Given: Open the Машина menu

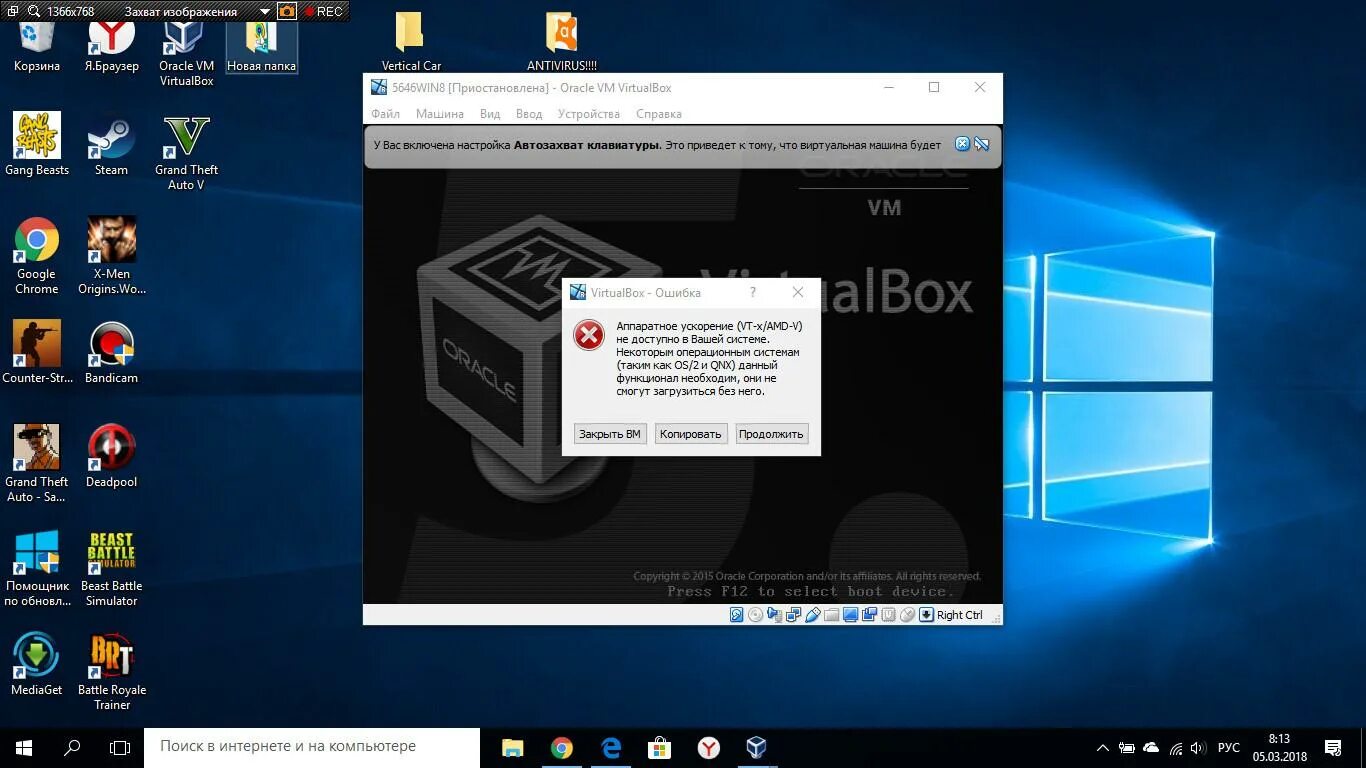Looking at the screenshot, I should (x=440, y=114).
